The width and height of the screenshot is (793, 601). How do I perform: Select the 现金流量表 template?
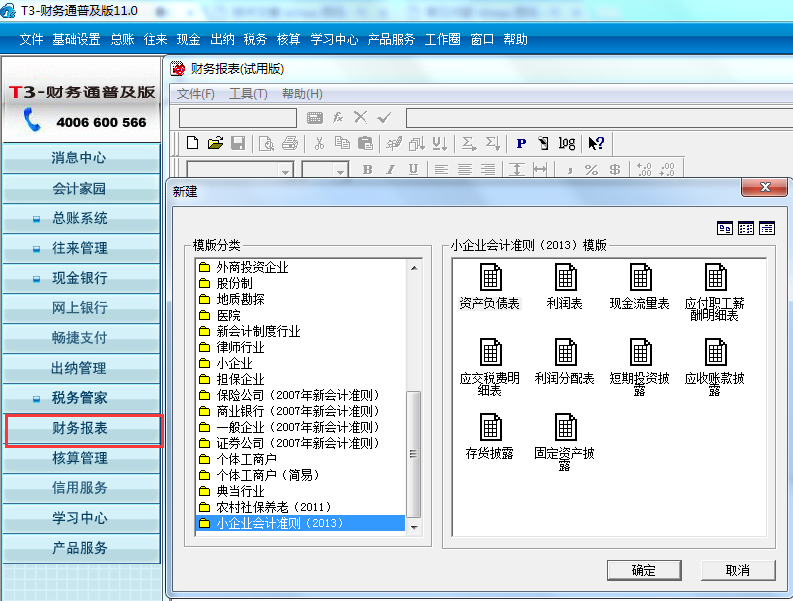click(x=640, y=286)
